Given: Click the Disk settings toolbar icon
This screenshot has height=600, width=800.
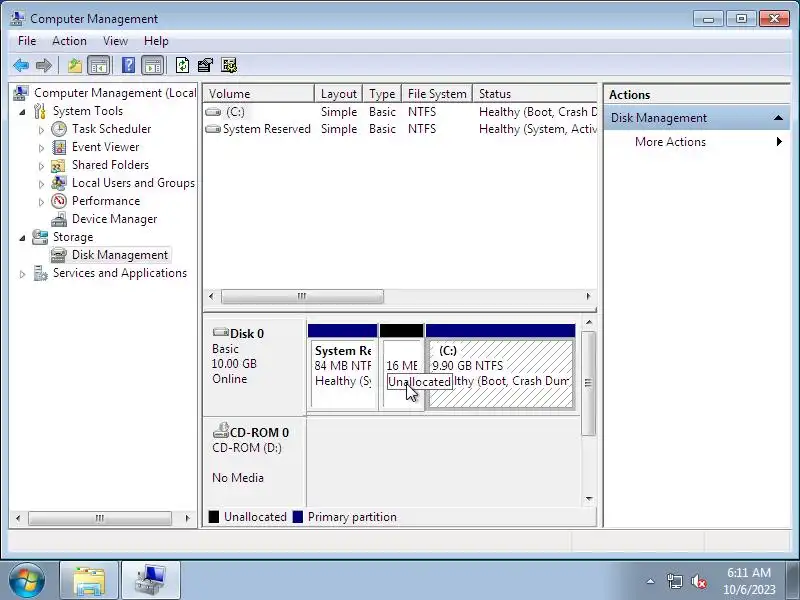Looking at the screenshot, I should [x=229, y=65].
